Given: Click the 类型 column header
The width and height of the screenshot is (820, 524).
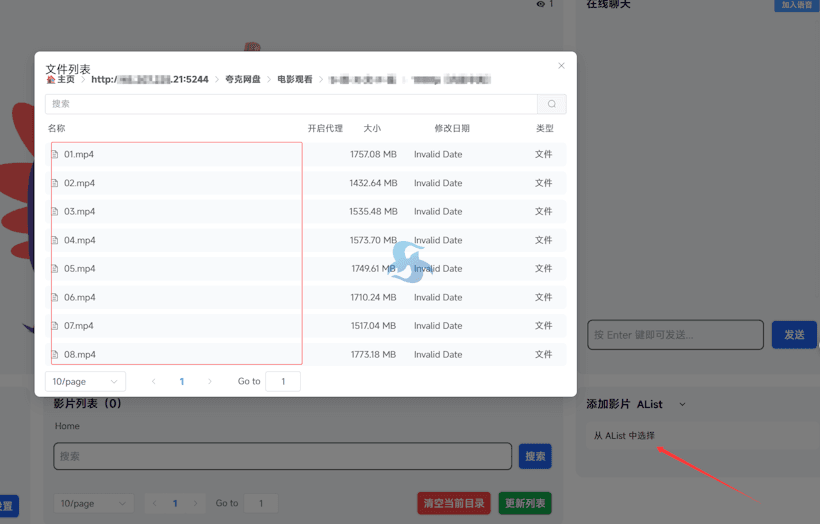Looking at the screenshot, I should point(544,128).
